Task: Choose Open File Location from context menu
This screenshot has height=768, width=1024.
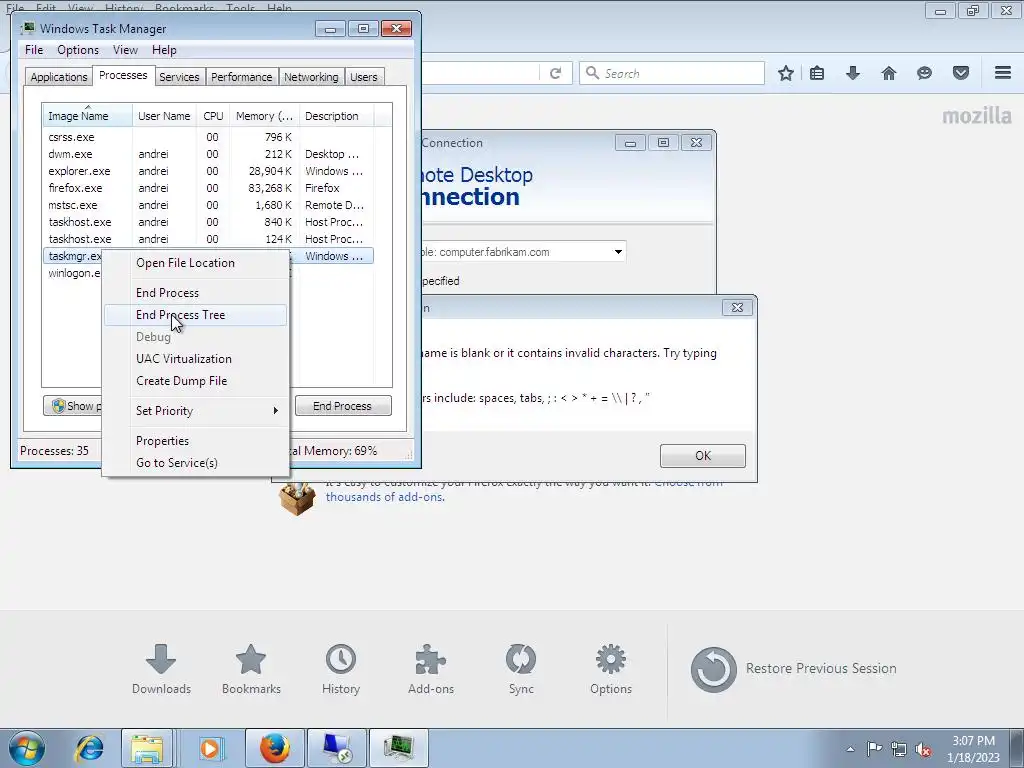Action: click(196, 263)
